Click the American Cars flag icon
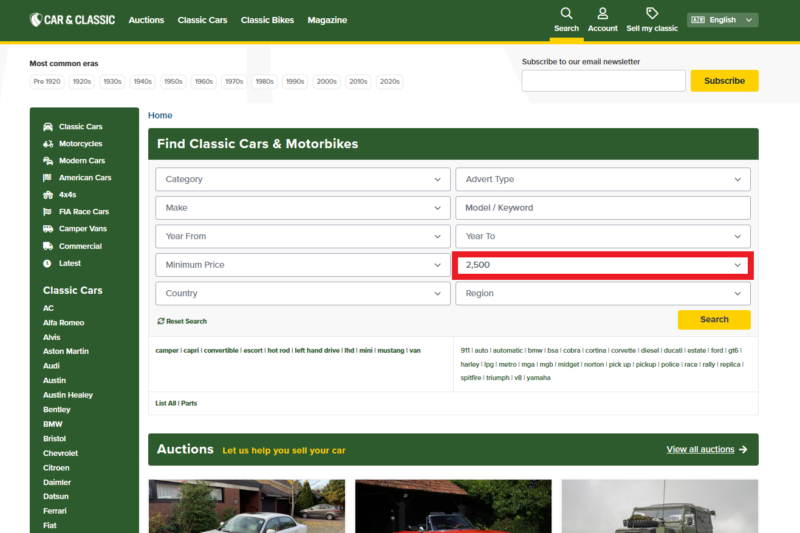 coord(47,177)
